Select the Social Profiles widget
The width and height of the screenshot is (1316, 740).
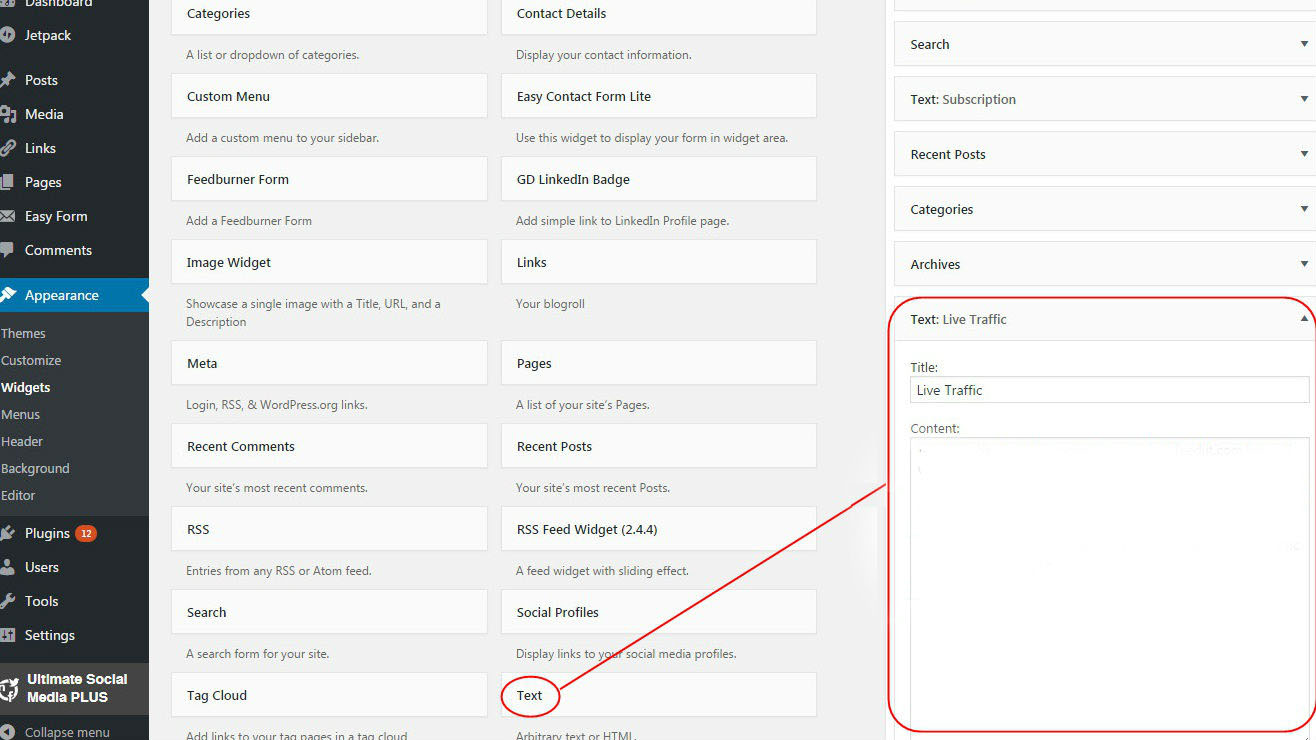coord(659,612)
